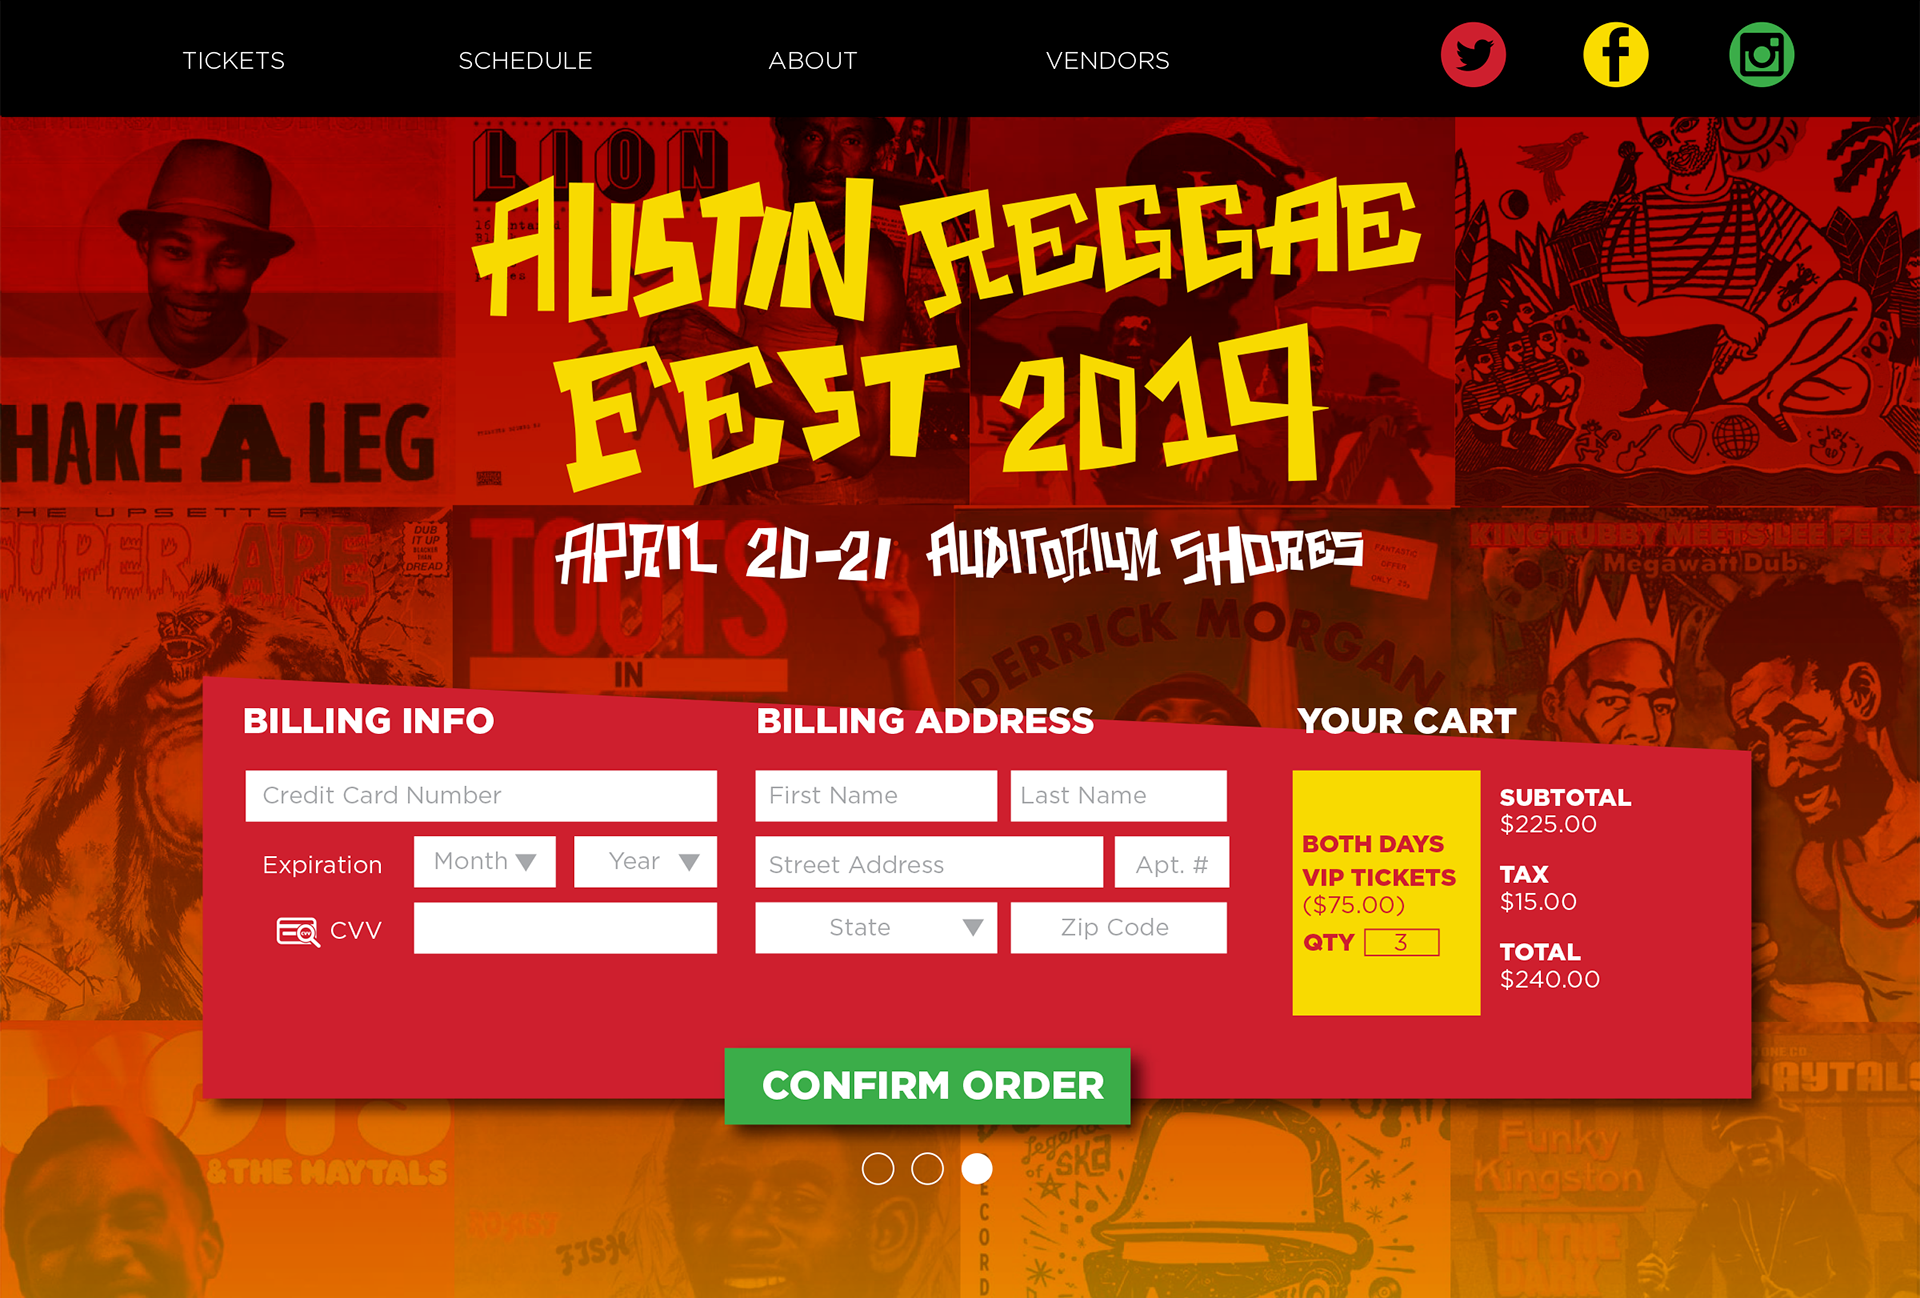Image resolution: width=1920 pixels, height=1298 pixels.
Task: Open the About menu item
Action: 813,61
